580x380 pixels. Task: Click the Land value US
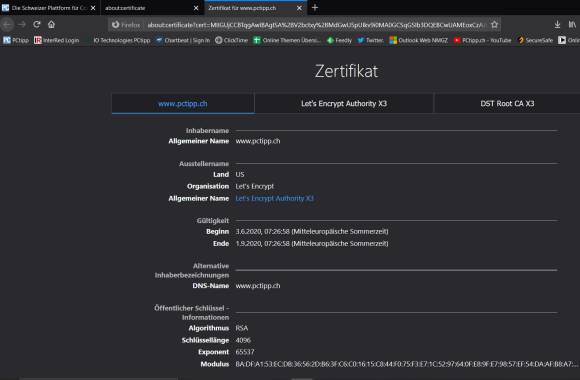point(240,174)
